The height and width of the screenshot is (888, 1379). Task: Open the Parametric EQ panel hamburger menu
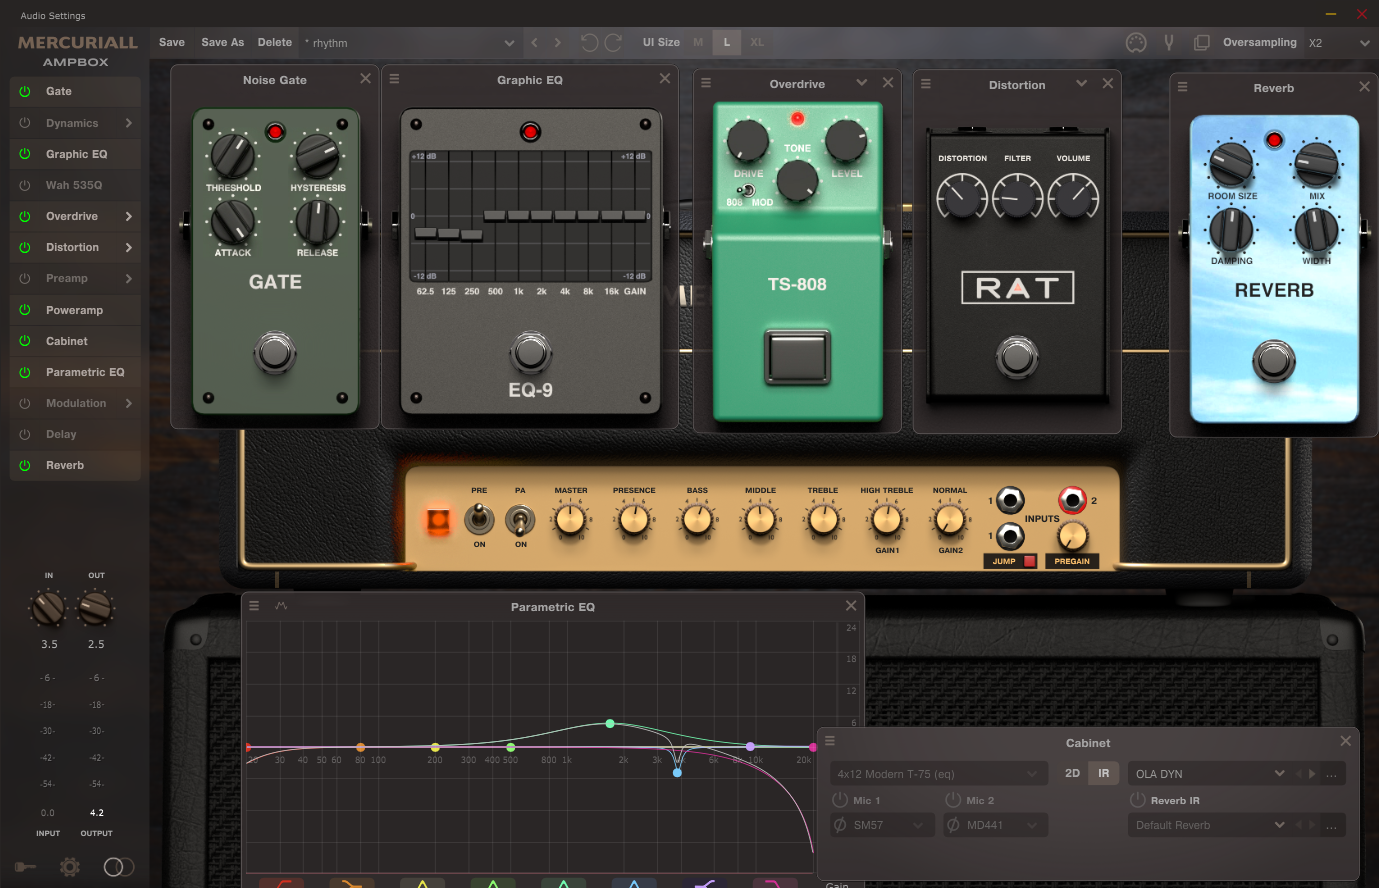(x=254, y=606)
